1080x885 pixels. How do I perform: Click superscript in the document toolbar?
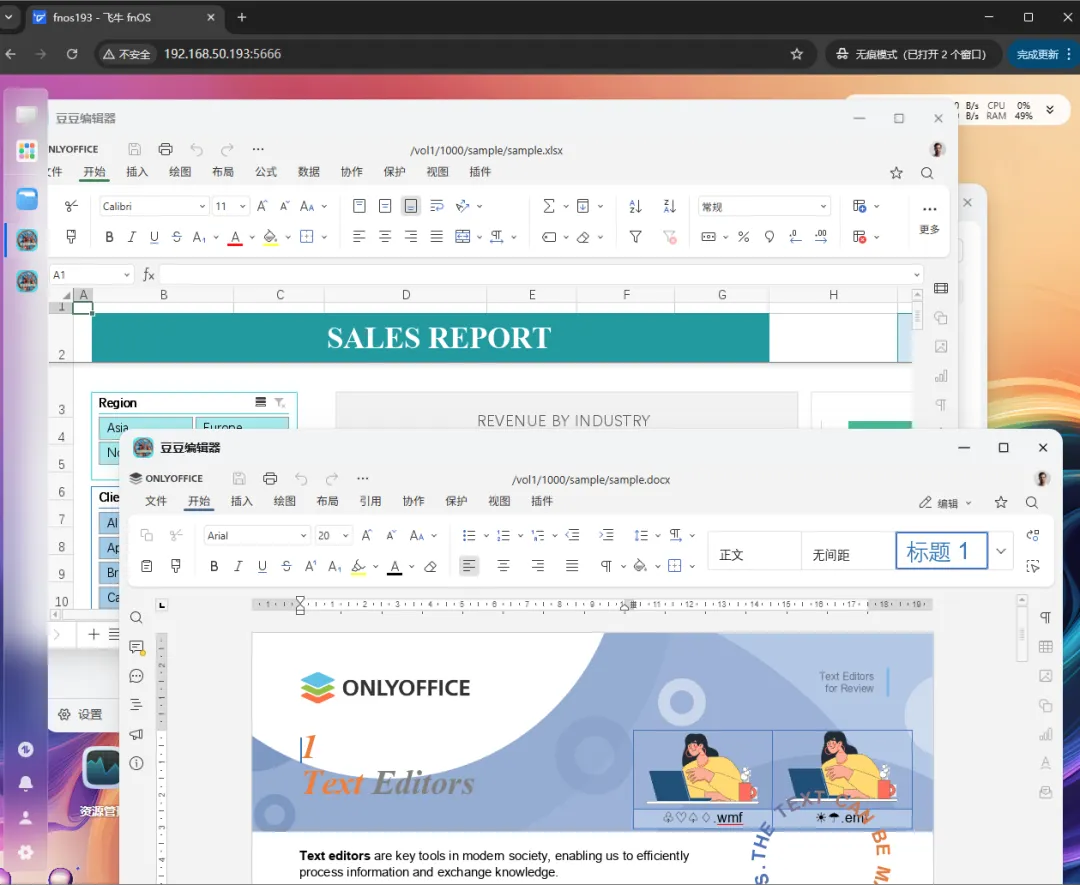coord(311,566)
